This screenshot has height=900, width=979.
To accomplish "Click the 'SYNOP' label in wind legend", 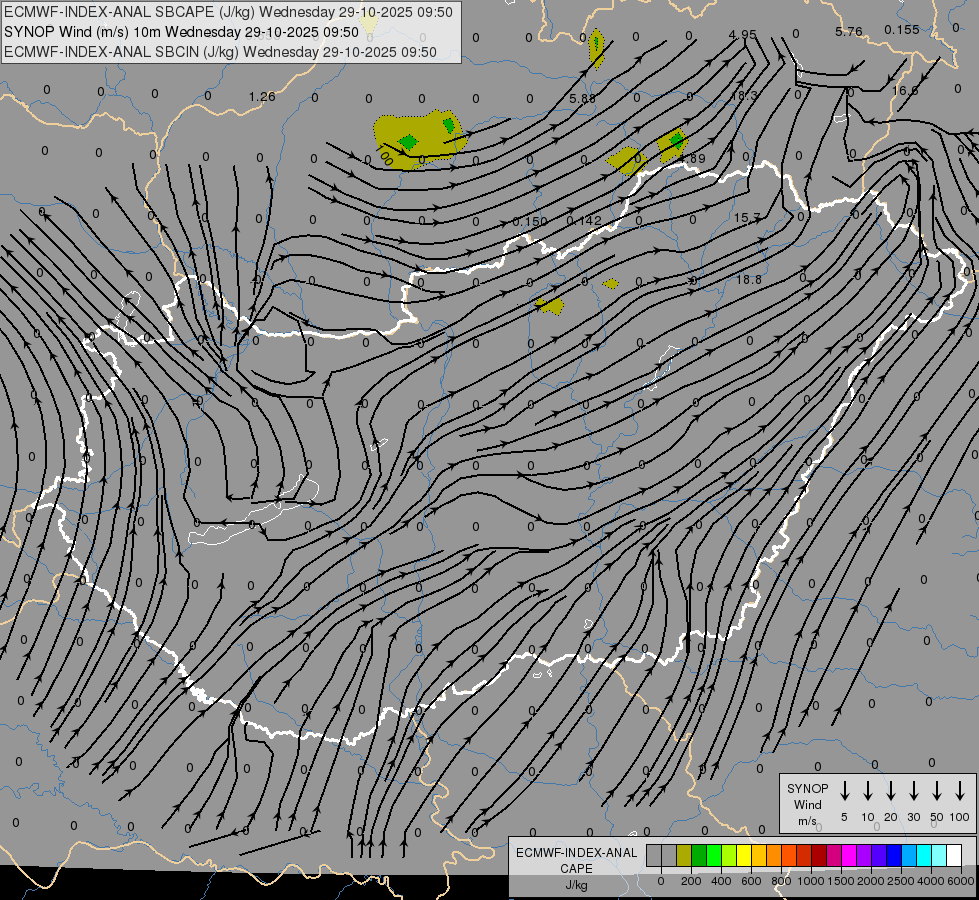I will point(807,788).
